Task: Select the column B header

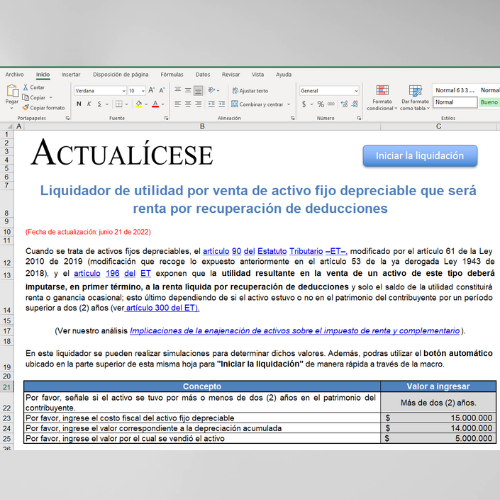Action: pos(202,126)
